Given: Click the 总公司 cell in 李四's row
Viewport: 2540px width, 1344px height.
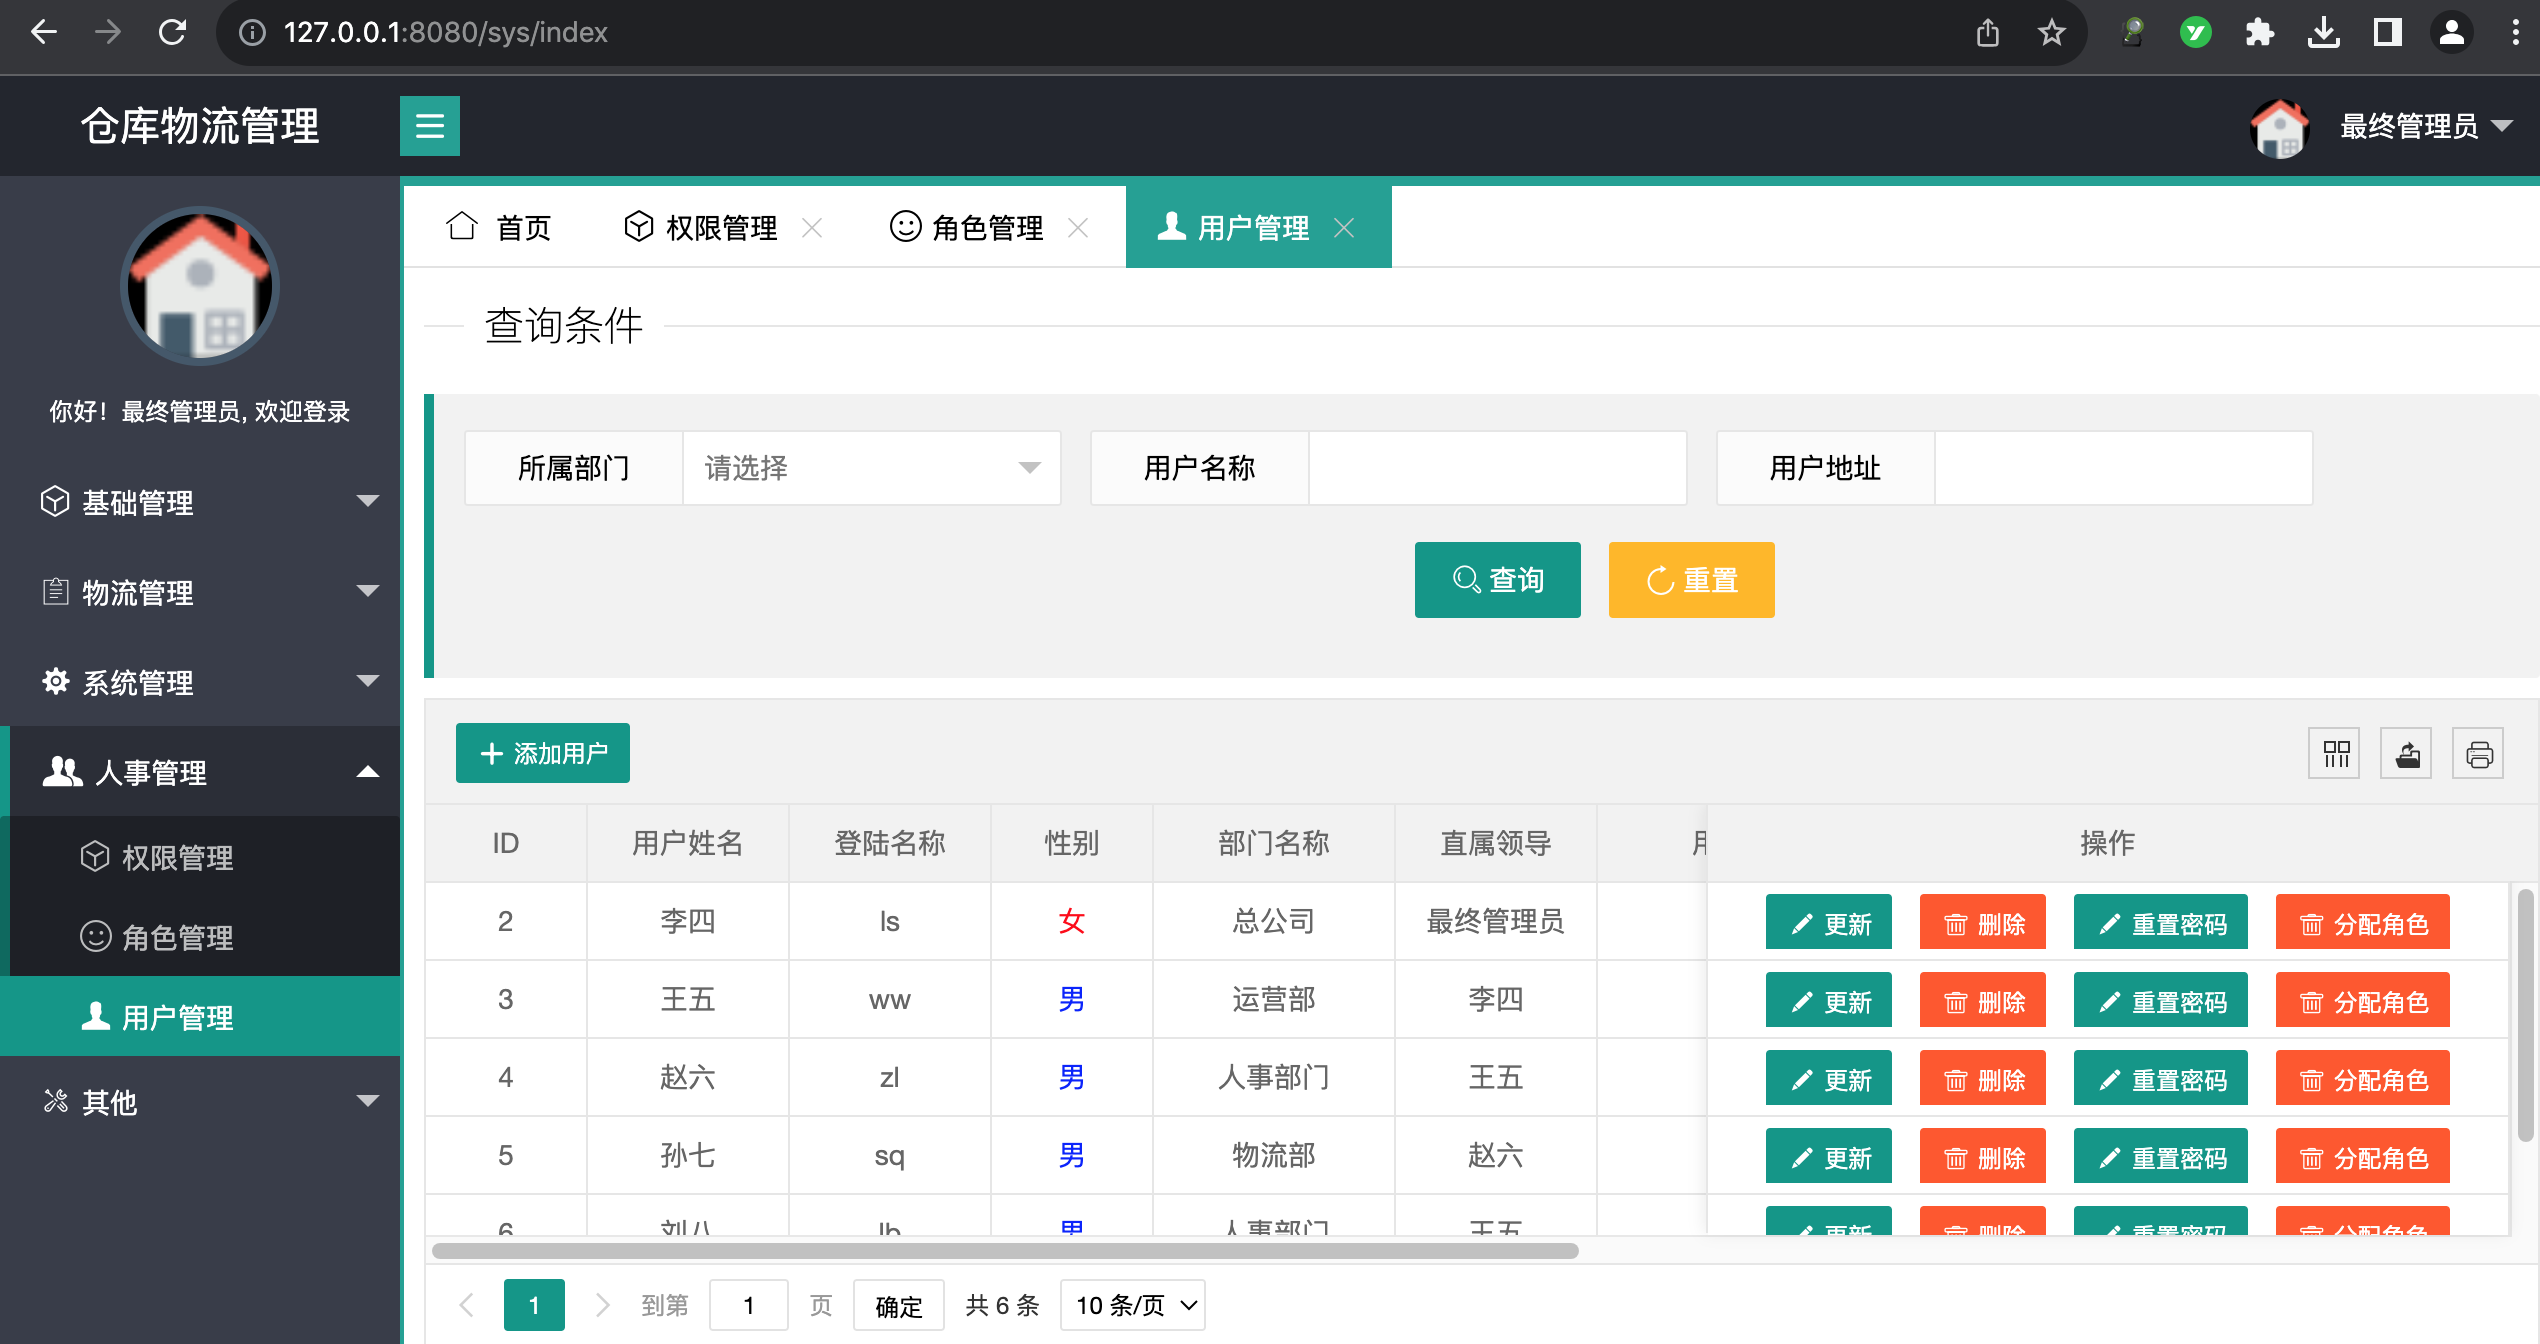Looking at the screenshot, I should pos(1273,921).
